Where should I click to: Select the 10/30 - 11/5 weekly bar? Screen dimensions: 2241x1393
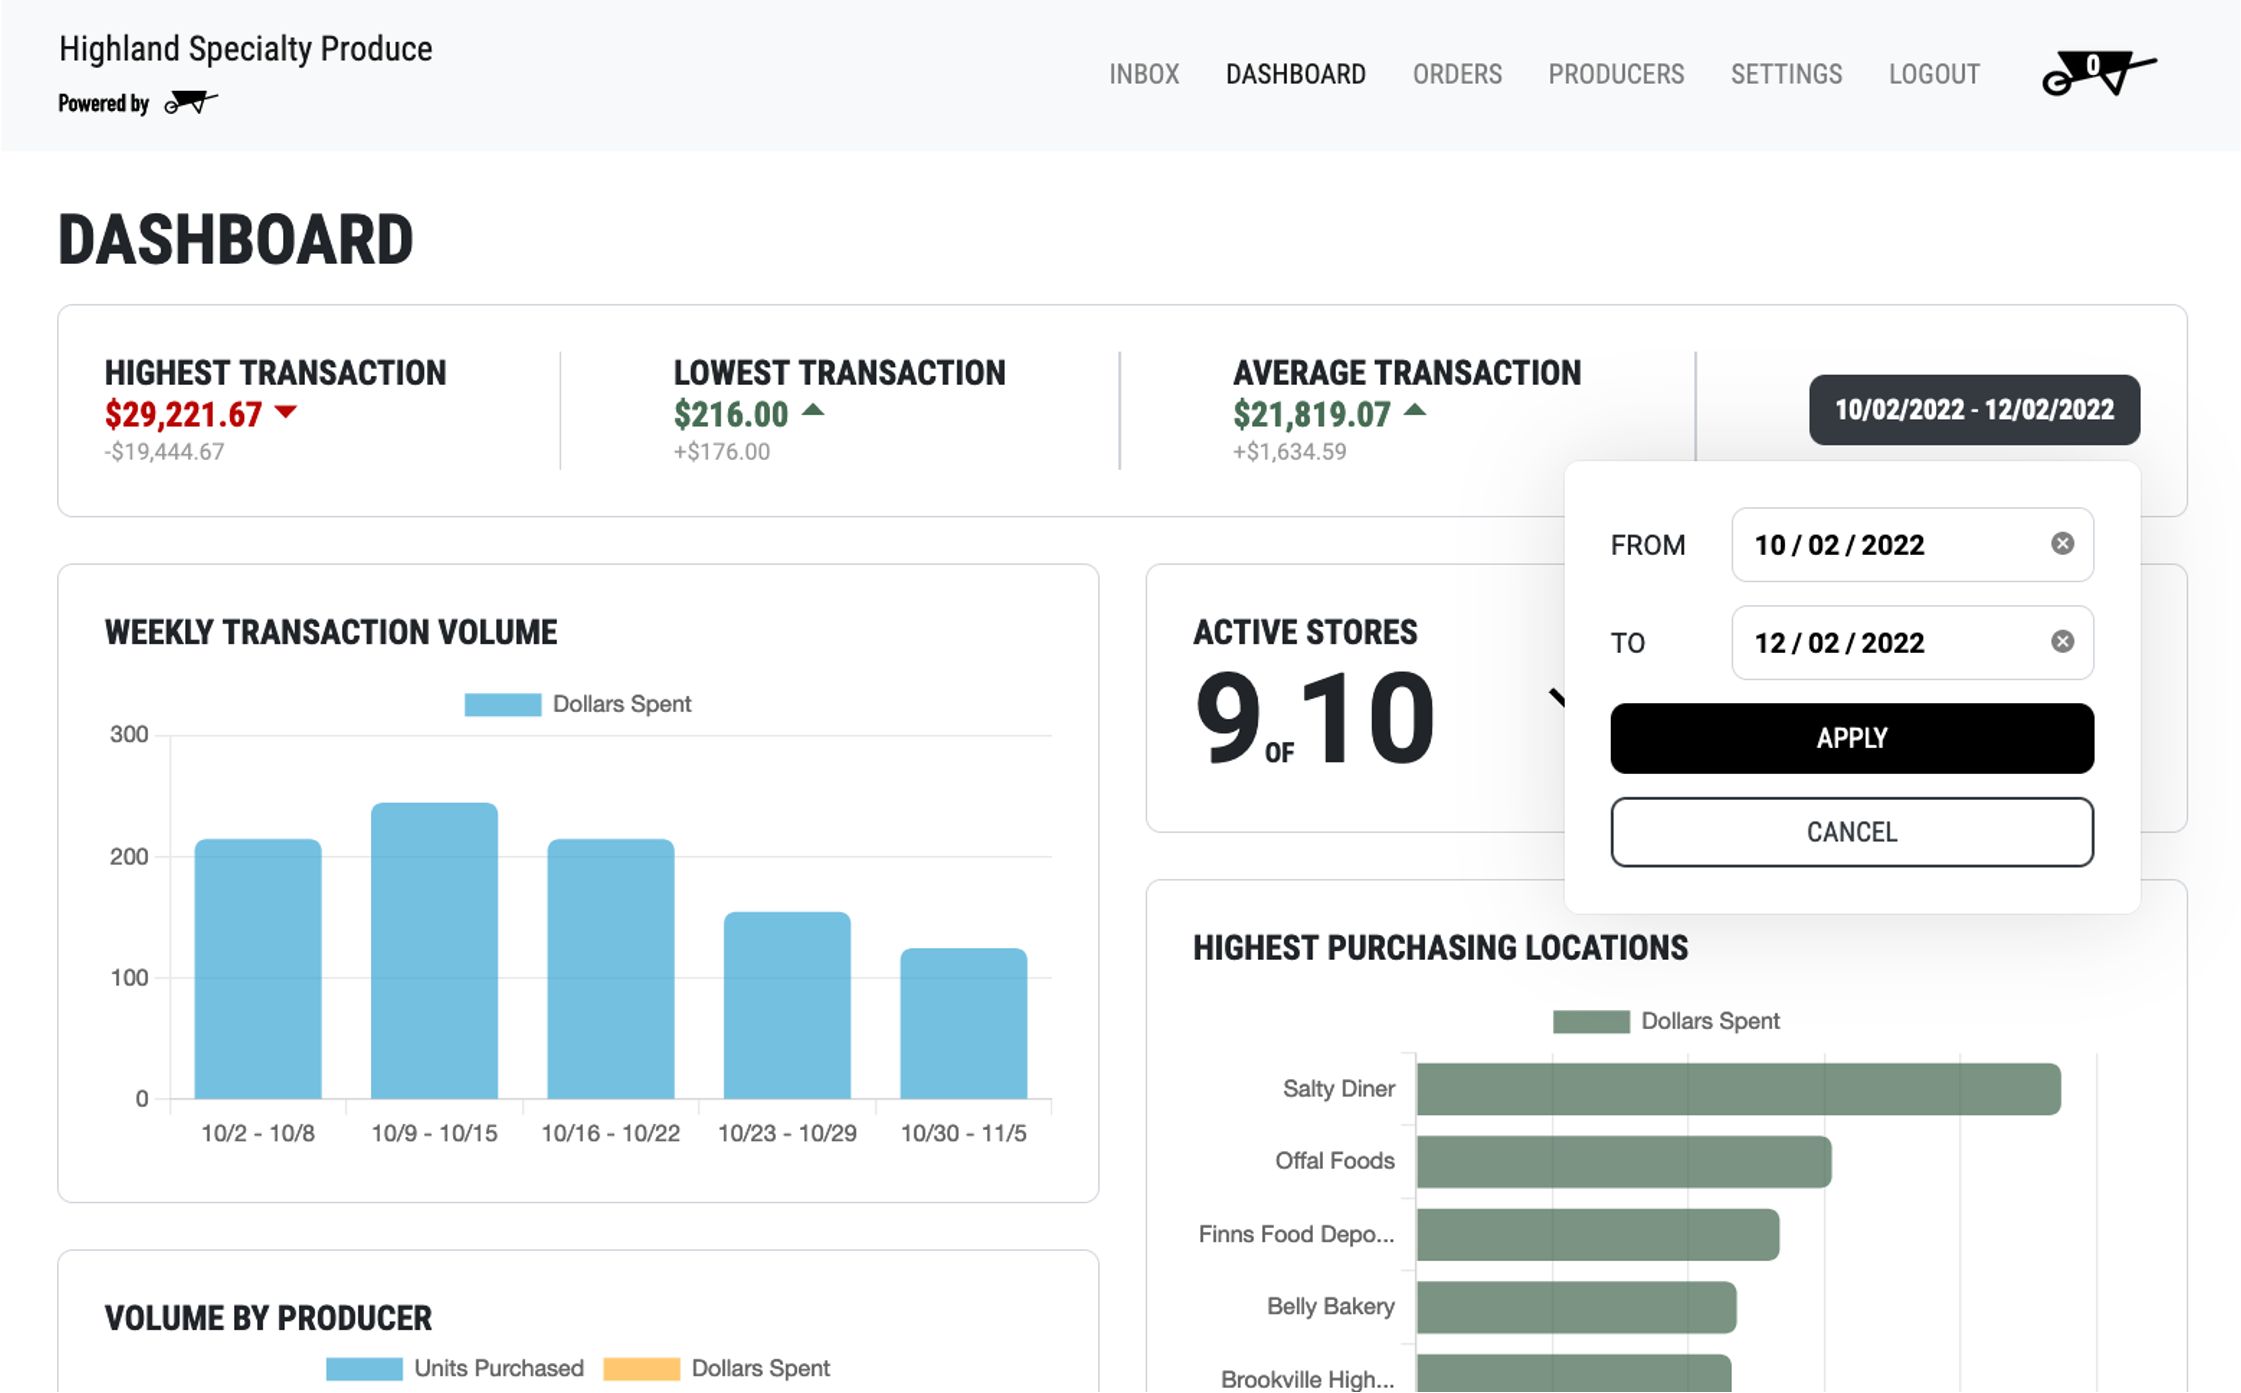[x=964, y=1023]
